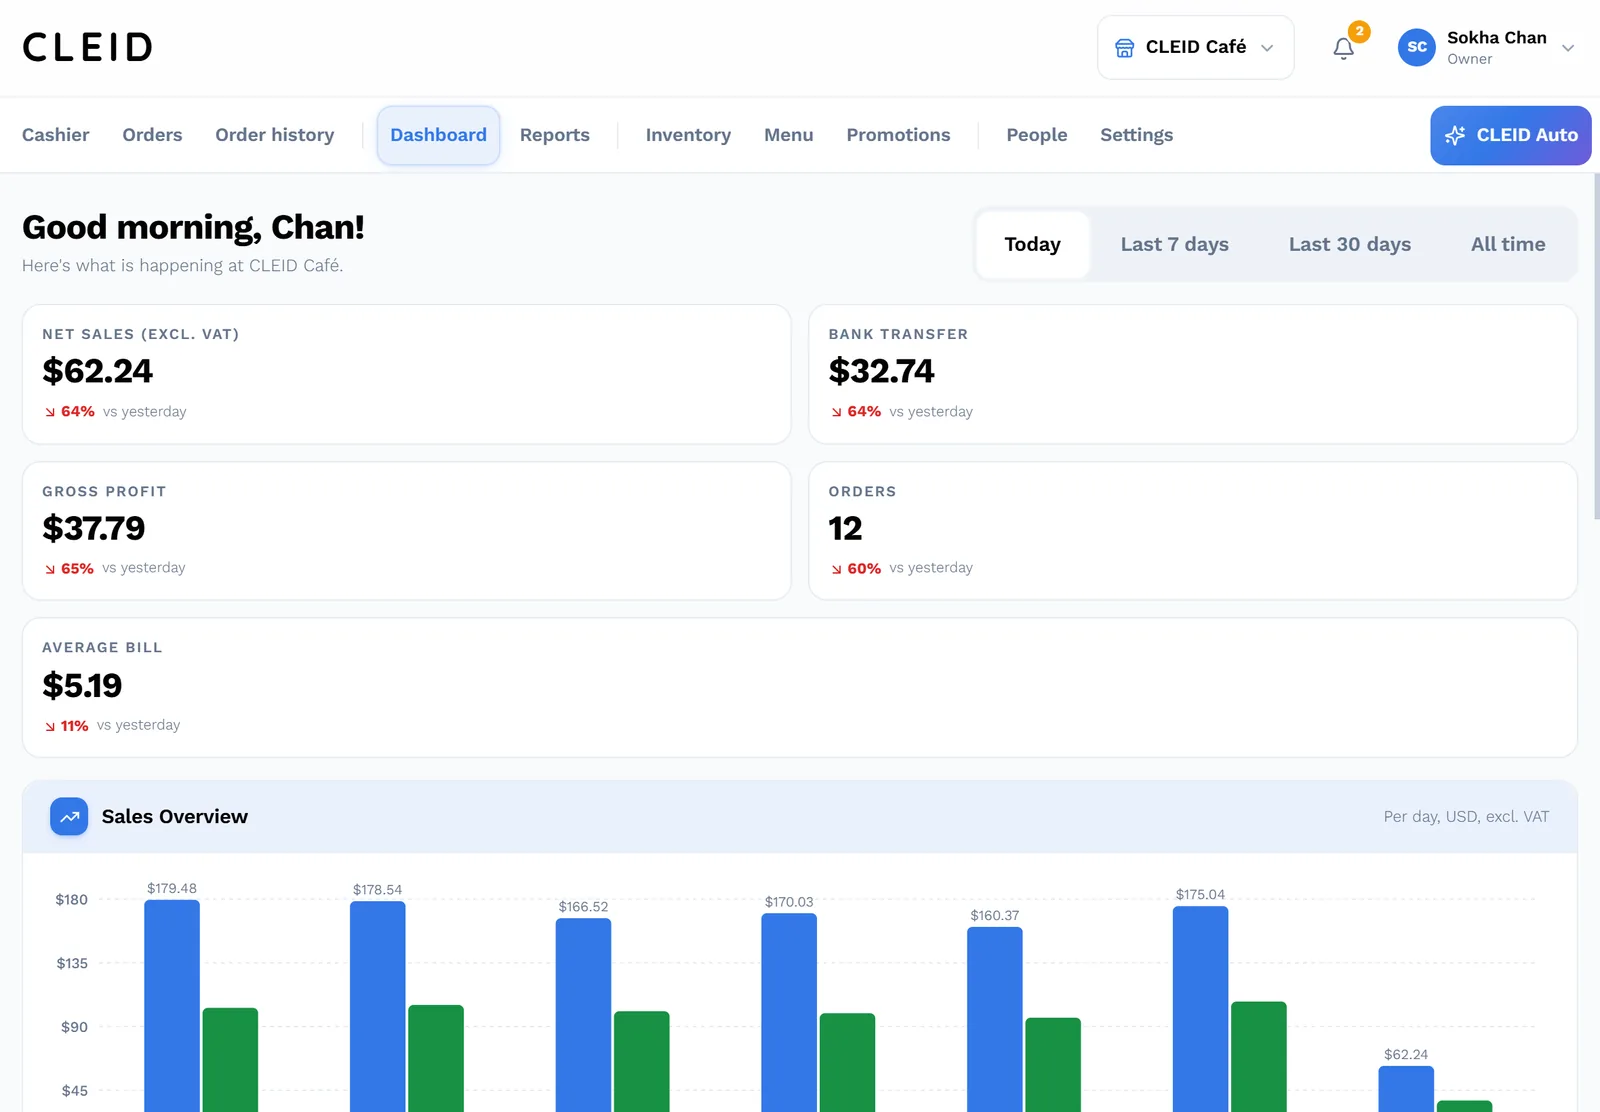The image size is (1600, 1112).
Task: Open the notifications bell icon
Action: pos(1343,48)
